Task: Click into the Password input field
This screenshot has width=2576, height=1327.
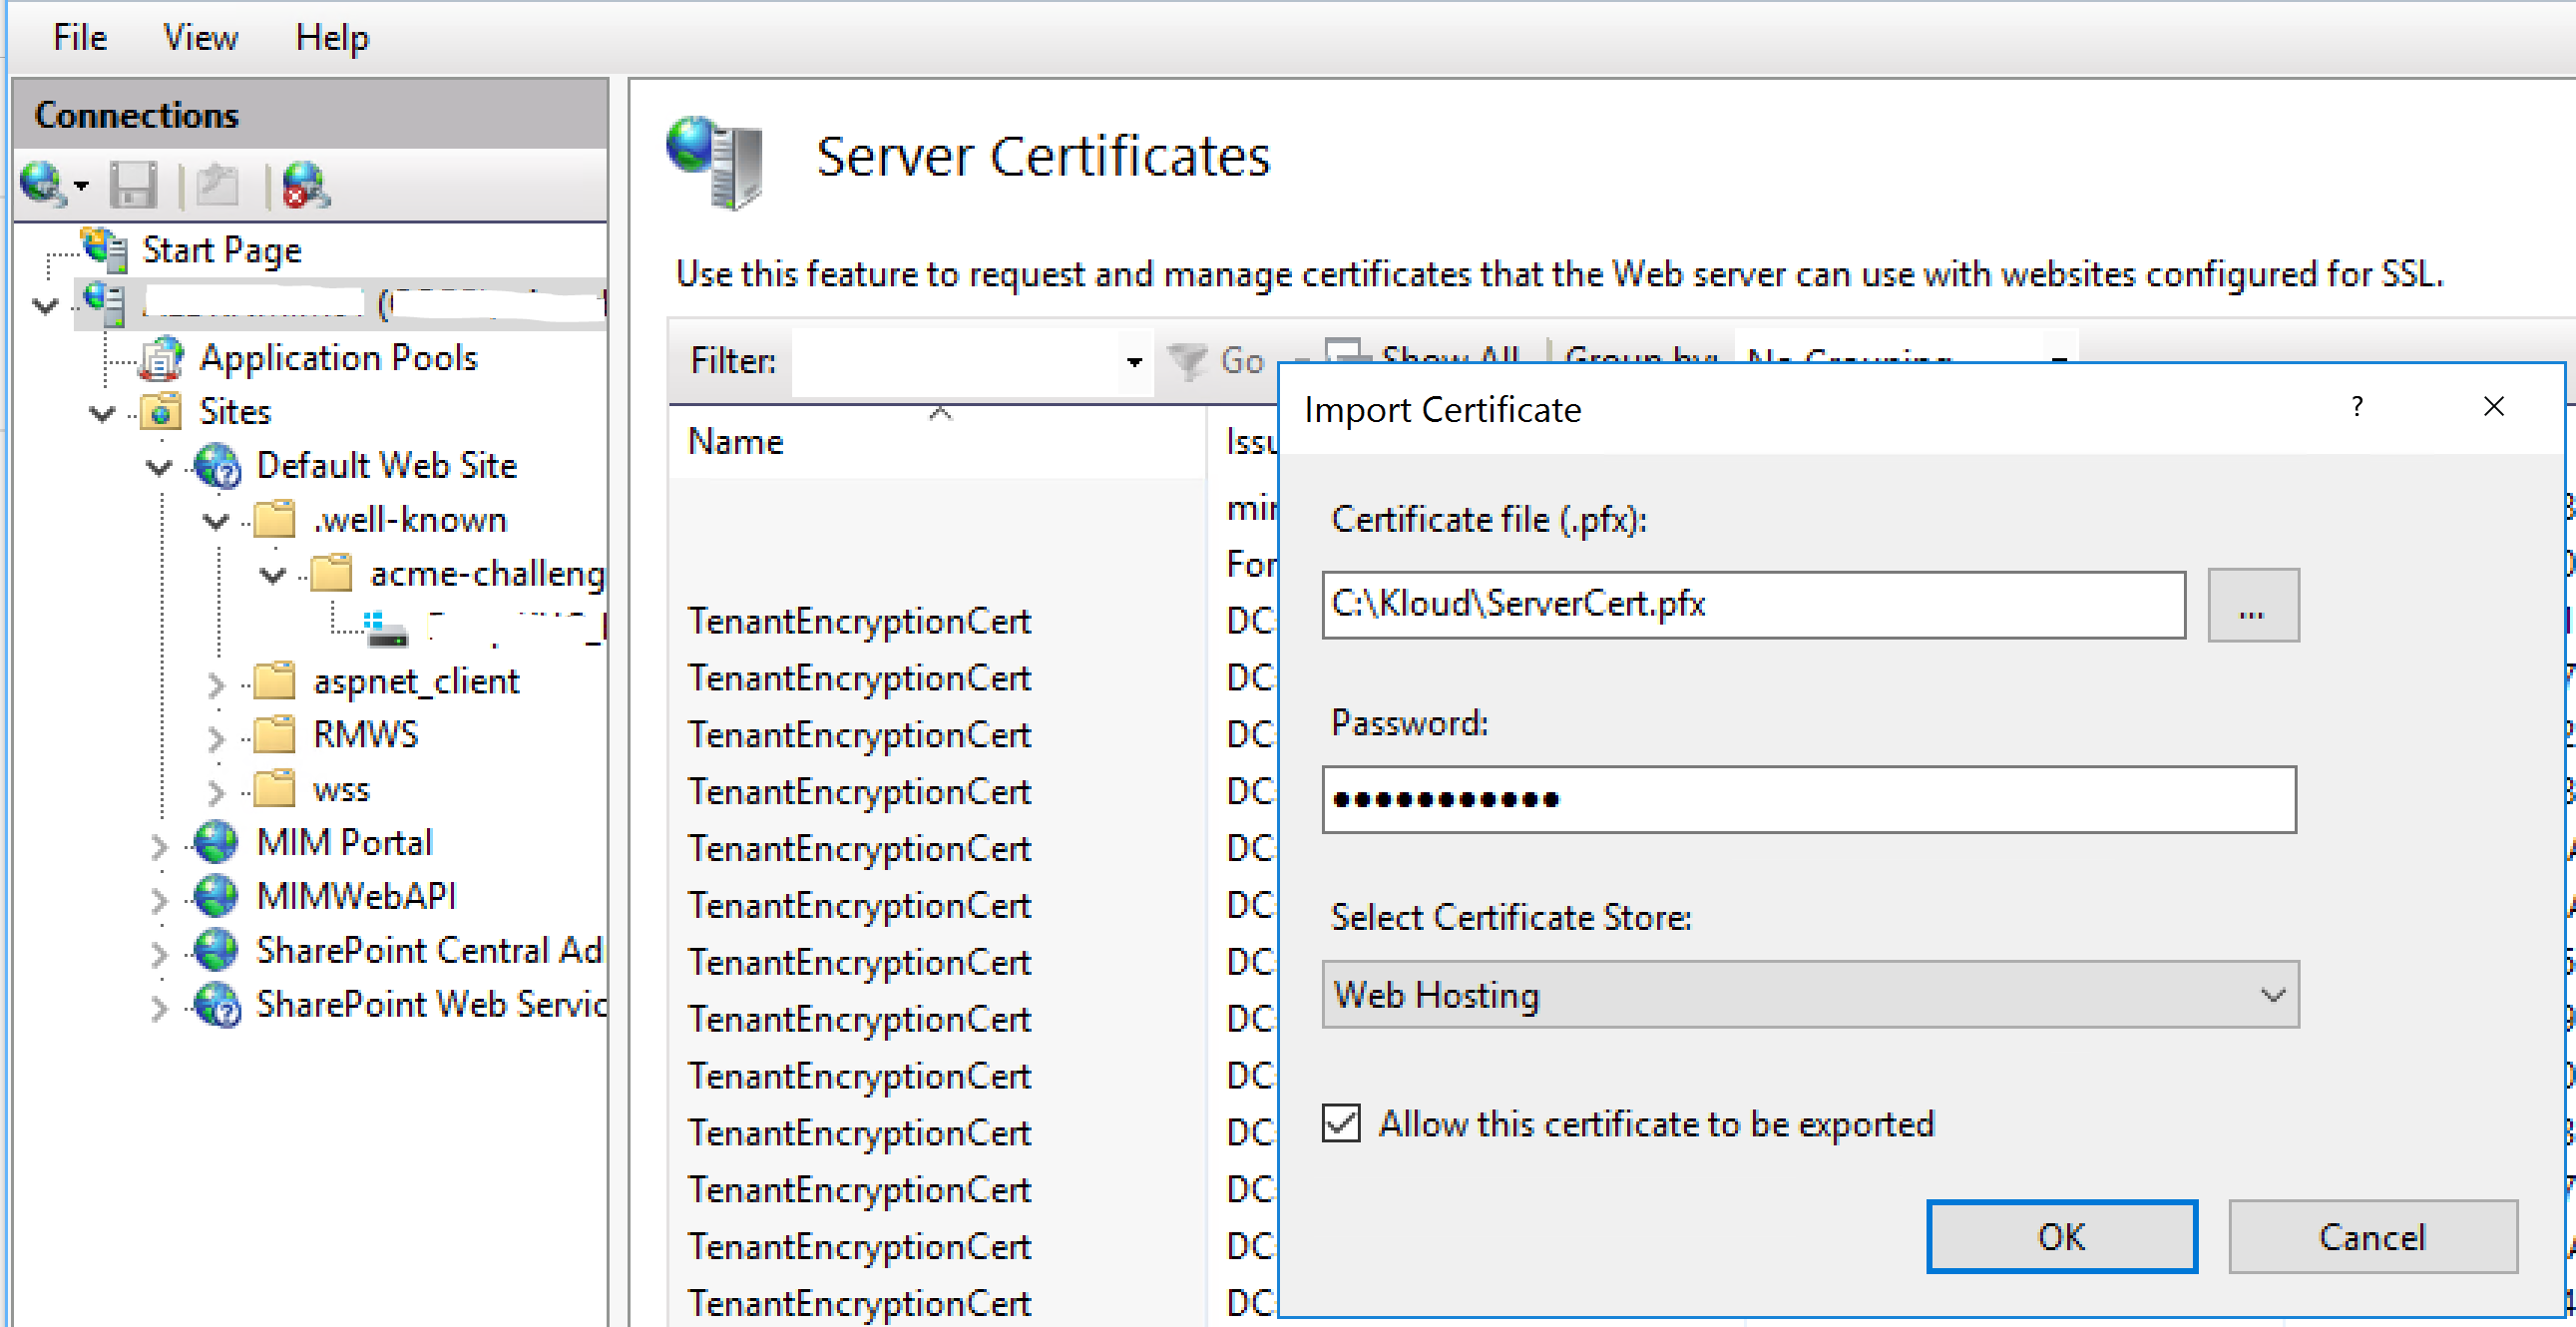Action: pyautogui.click(x=1808, y=799)
